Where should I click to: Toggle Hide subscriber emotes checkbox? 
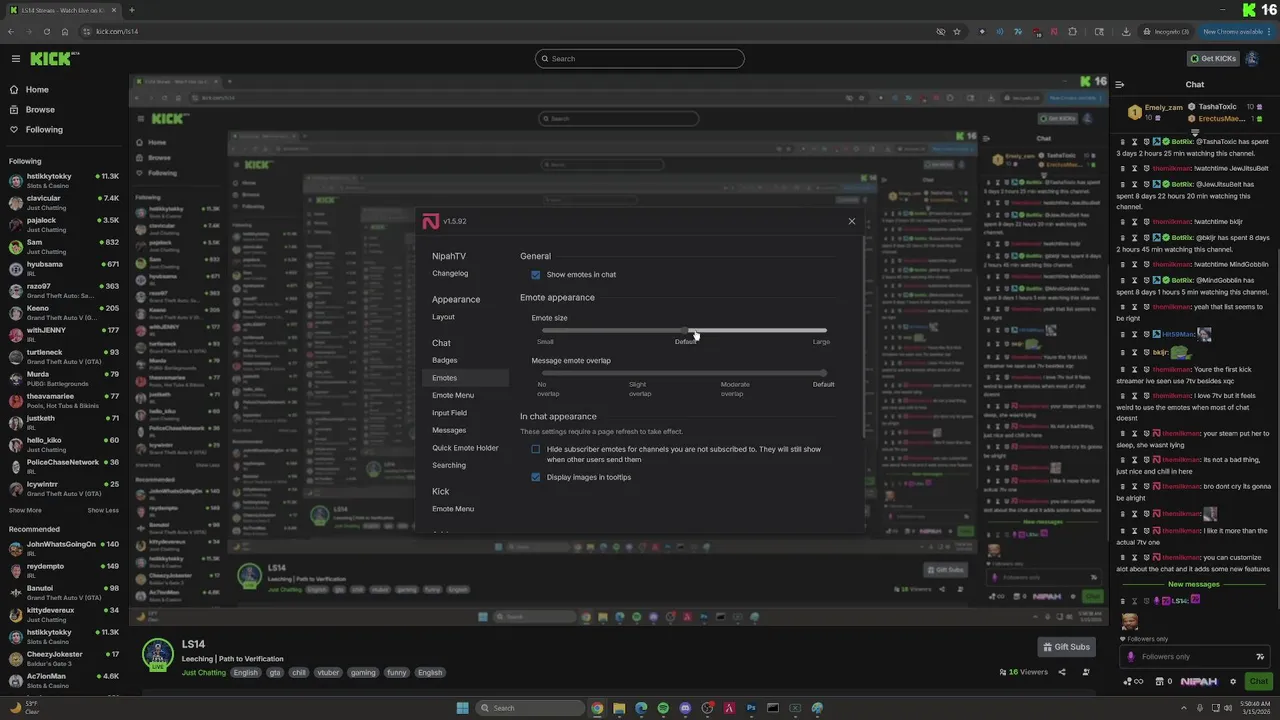(536, 450)
